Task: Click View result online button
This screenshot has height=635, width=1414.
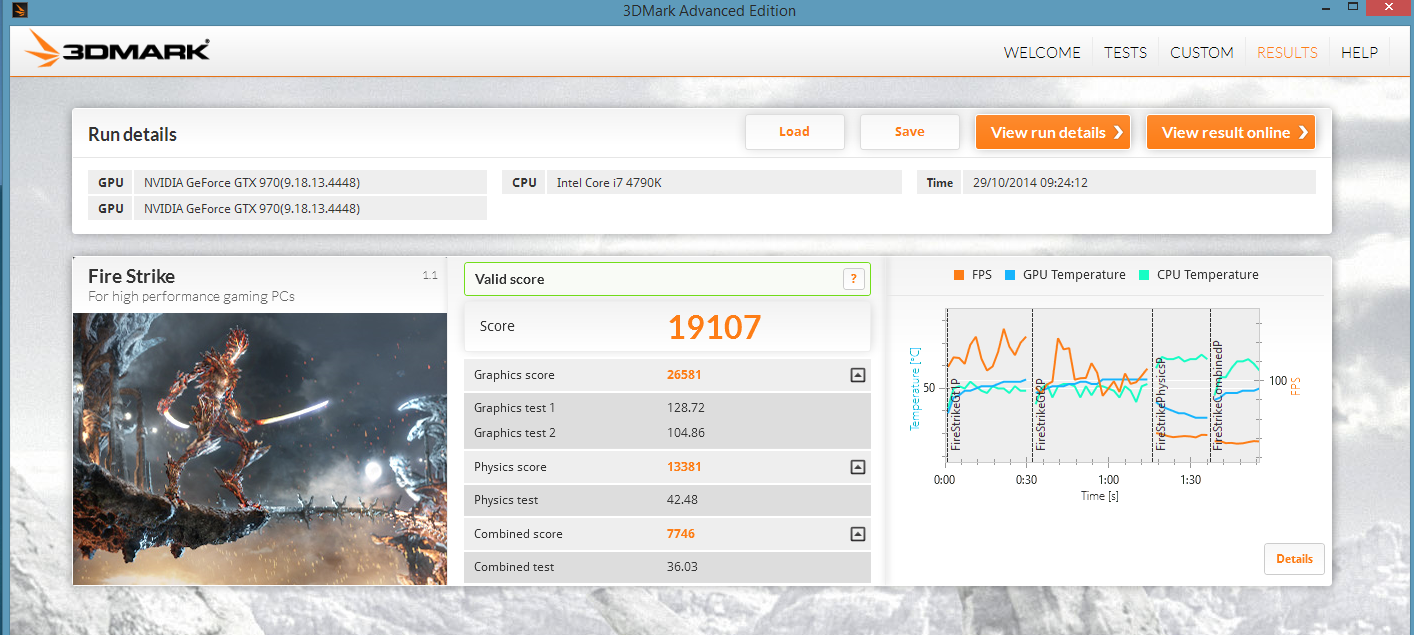Action: pos(1231,132)
